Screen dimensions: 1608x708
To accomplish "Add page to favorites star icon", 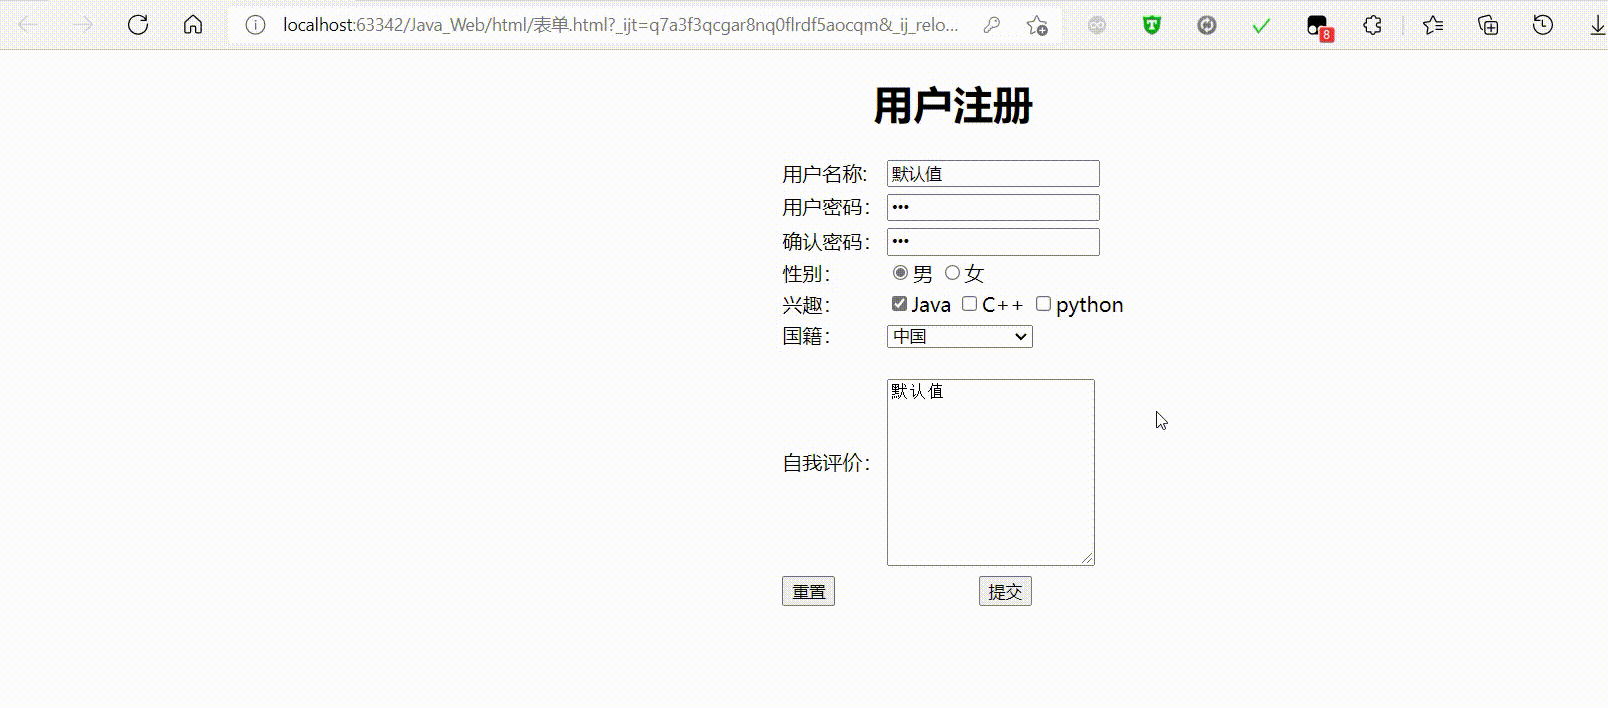I will point(1037,25).
